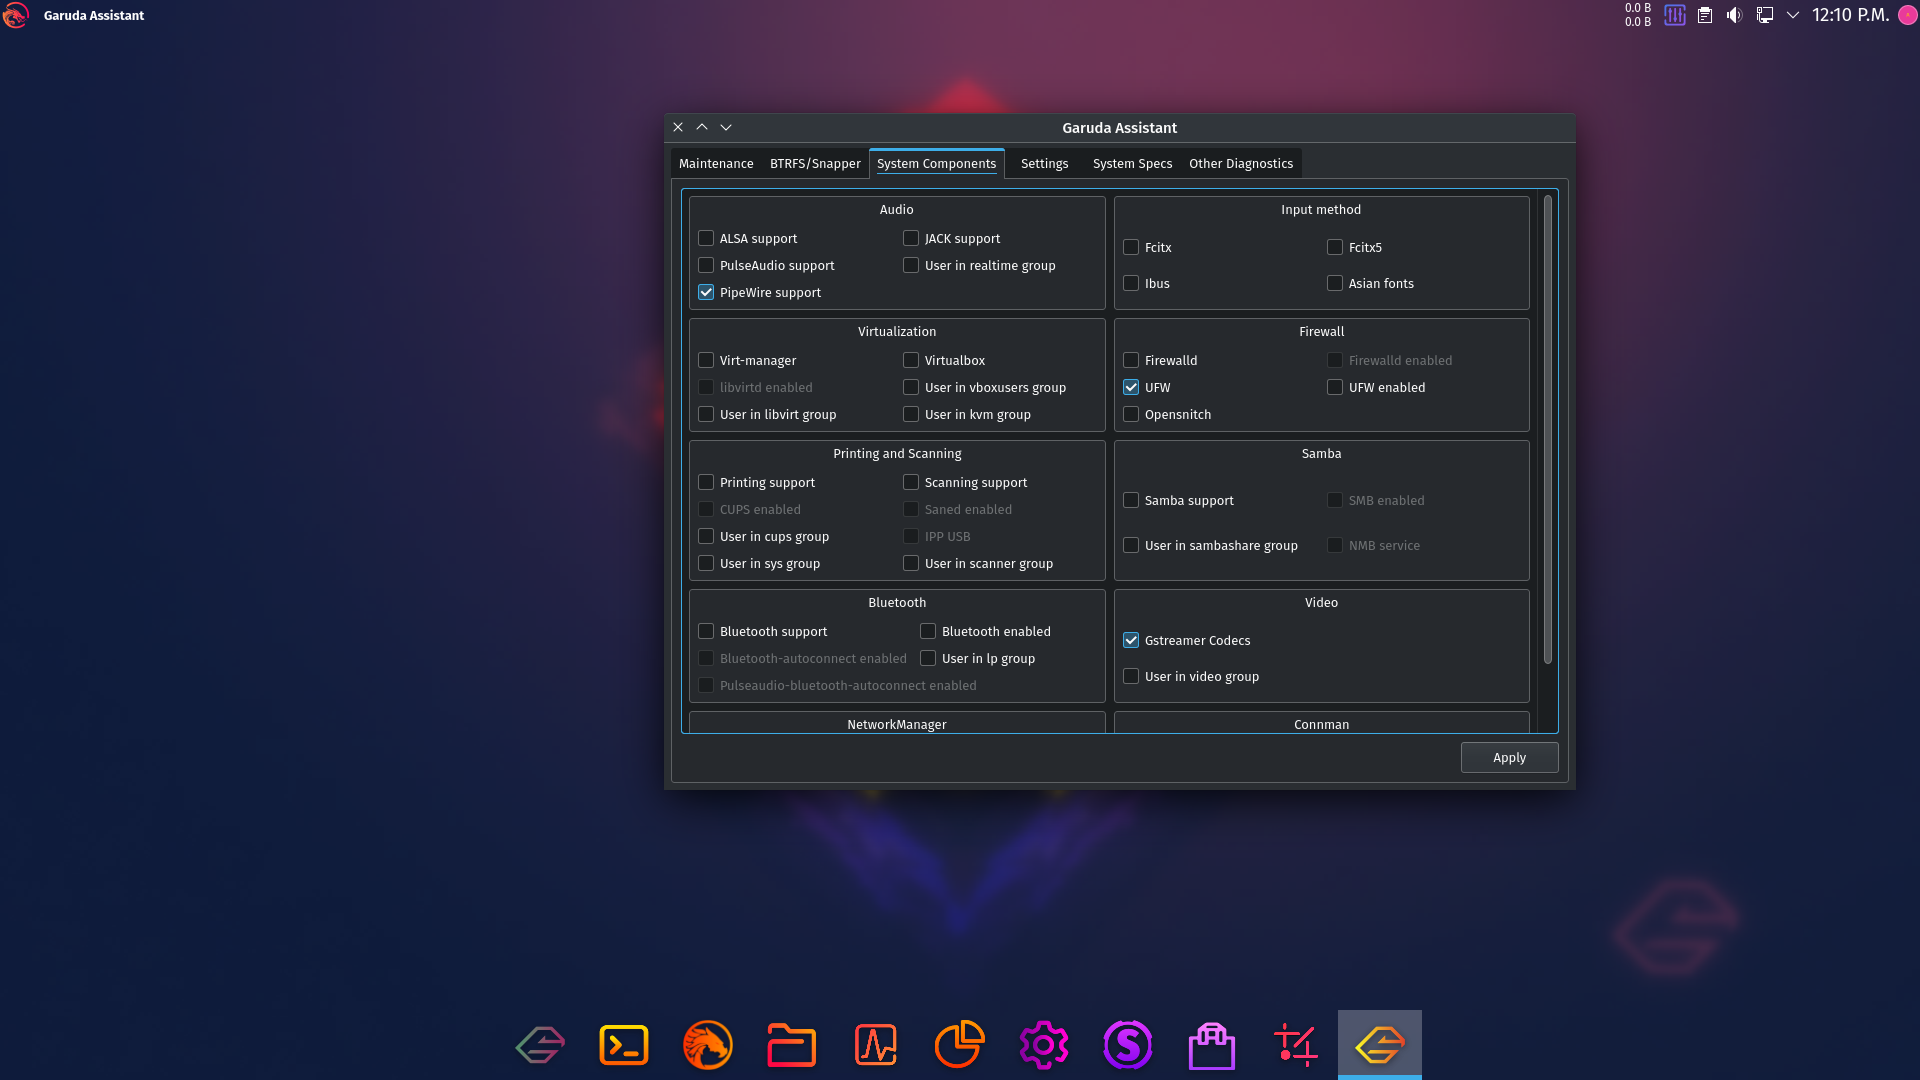Launch the dragon-logo browser in the dock
The height and width of the screenshot is (1080, 1920).
tap(708, 1046)
